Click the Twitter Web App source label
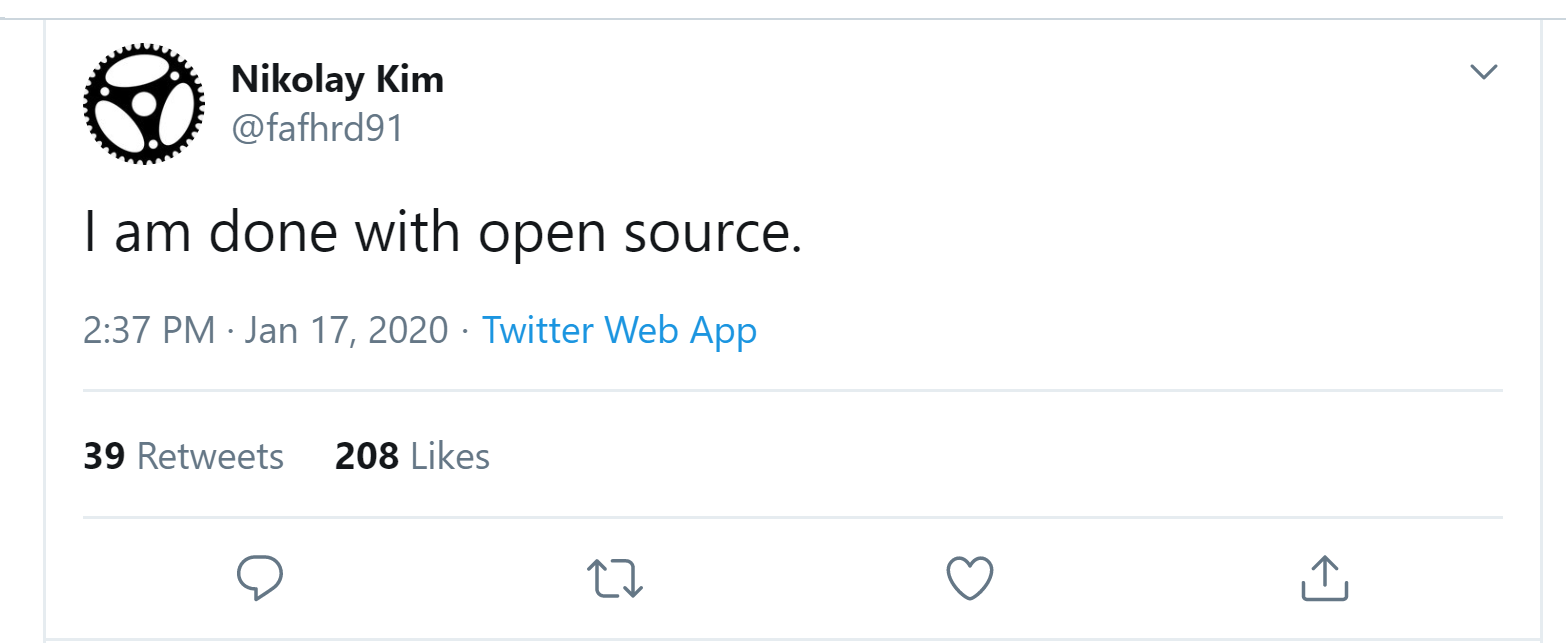The height and width of the screenshot is (643, 1566). (619, 330)
